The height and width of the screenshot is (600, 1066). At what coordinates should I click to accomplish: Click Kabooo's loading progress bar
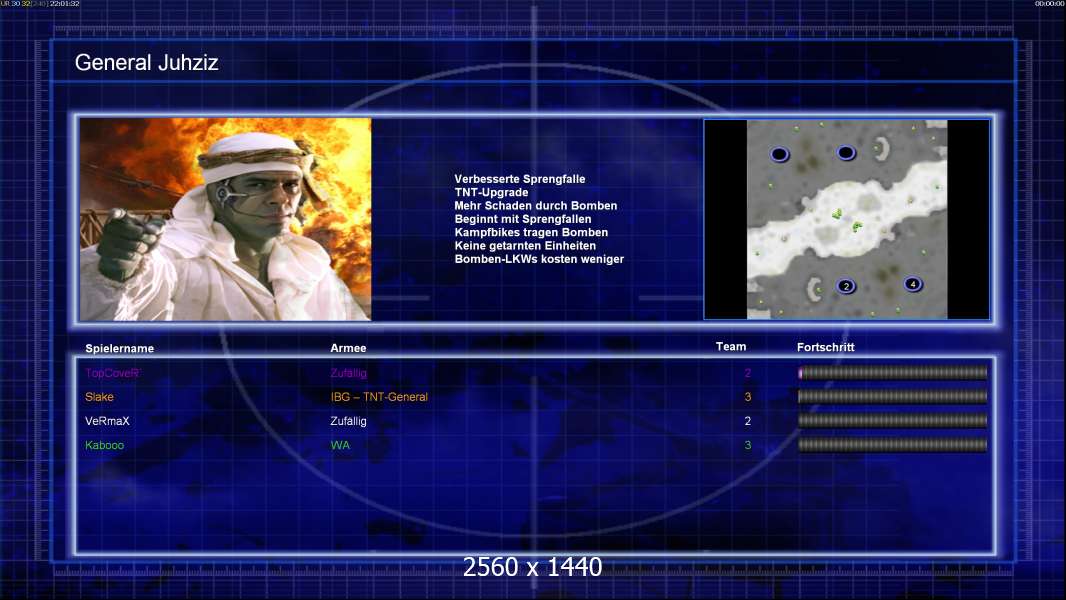point(893,445)
